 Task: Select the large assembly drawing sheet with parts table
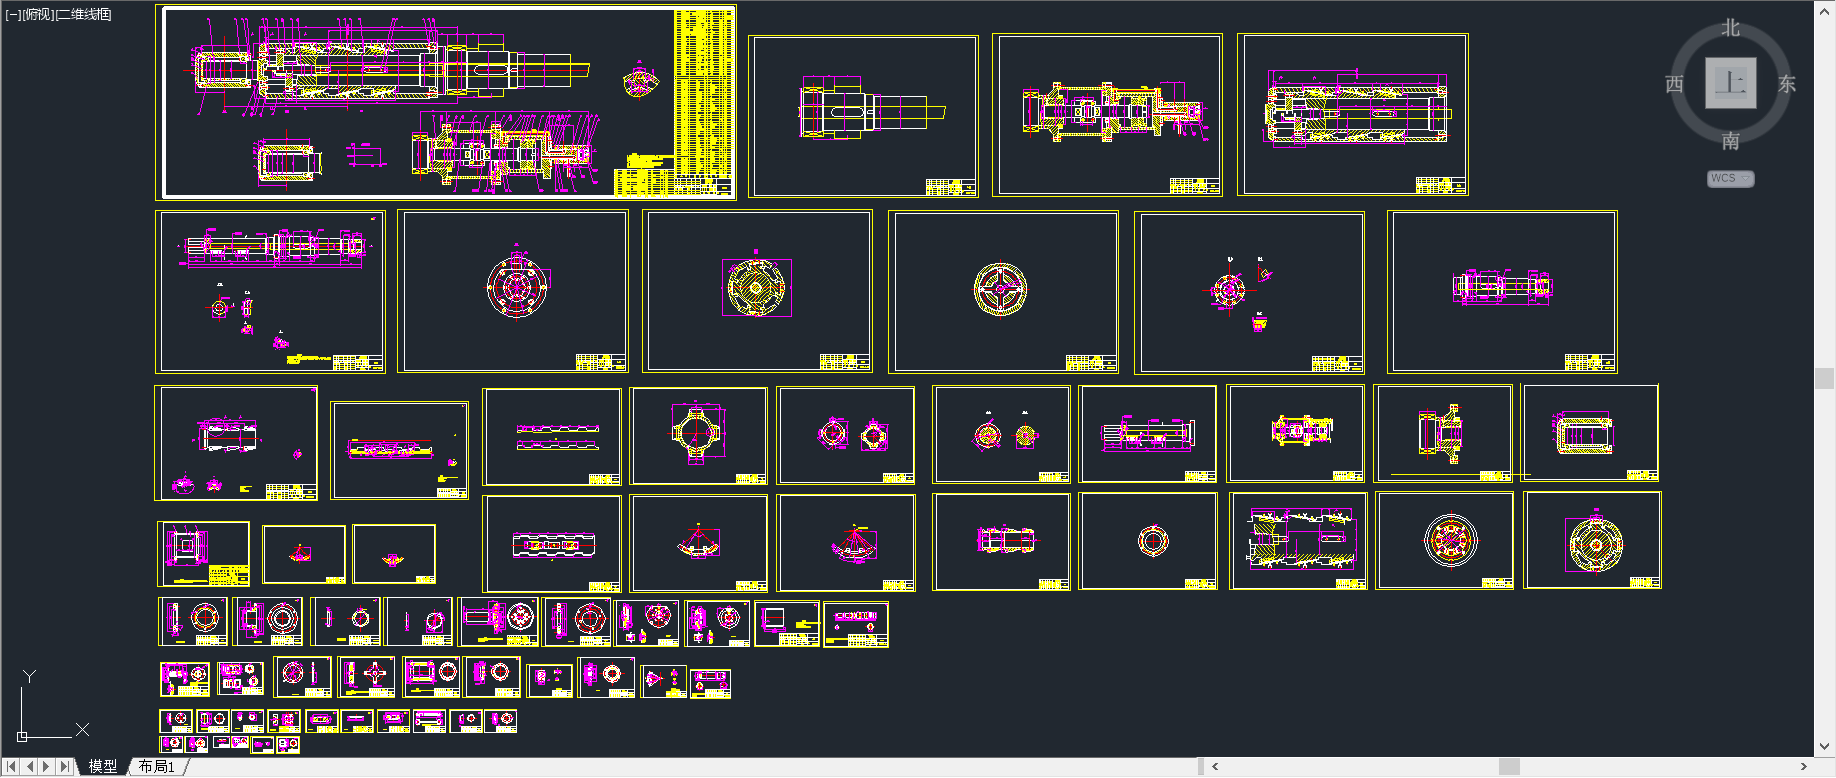(446, 102)
